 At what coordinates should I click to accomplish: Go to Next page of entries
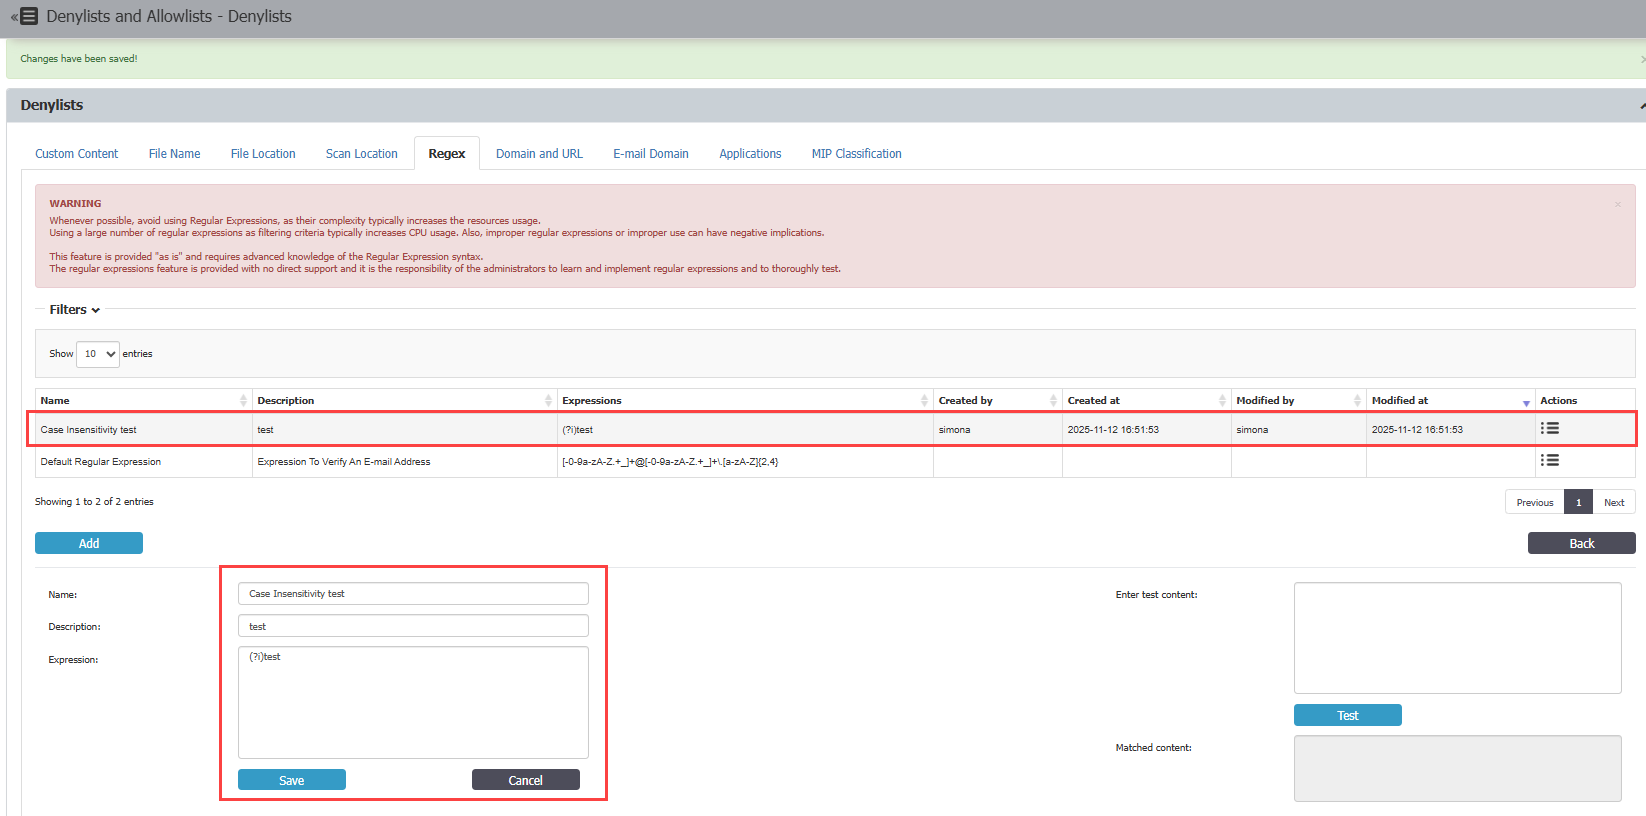click(x=1613, y=502)
